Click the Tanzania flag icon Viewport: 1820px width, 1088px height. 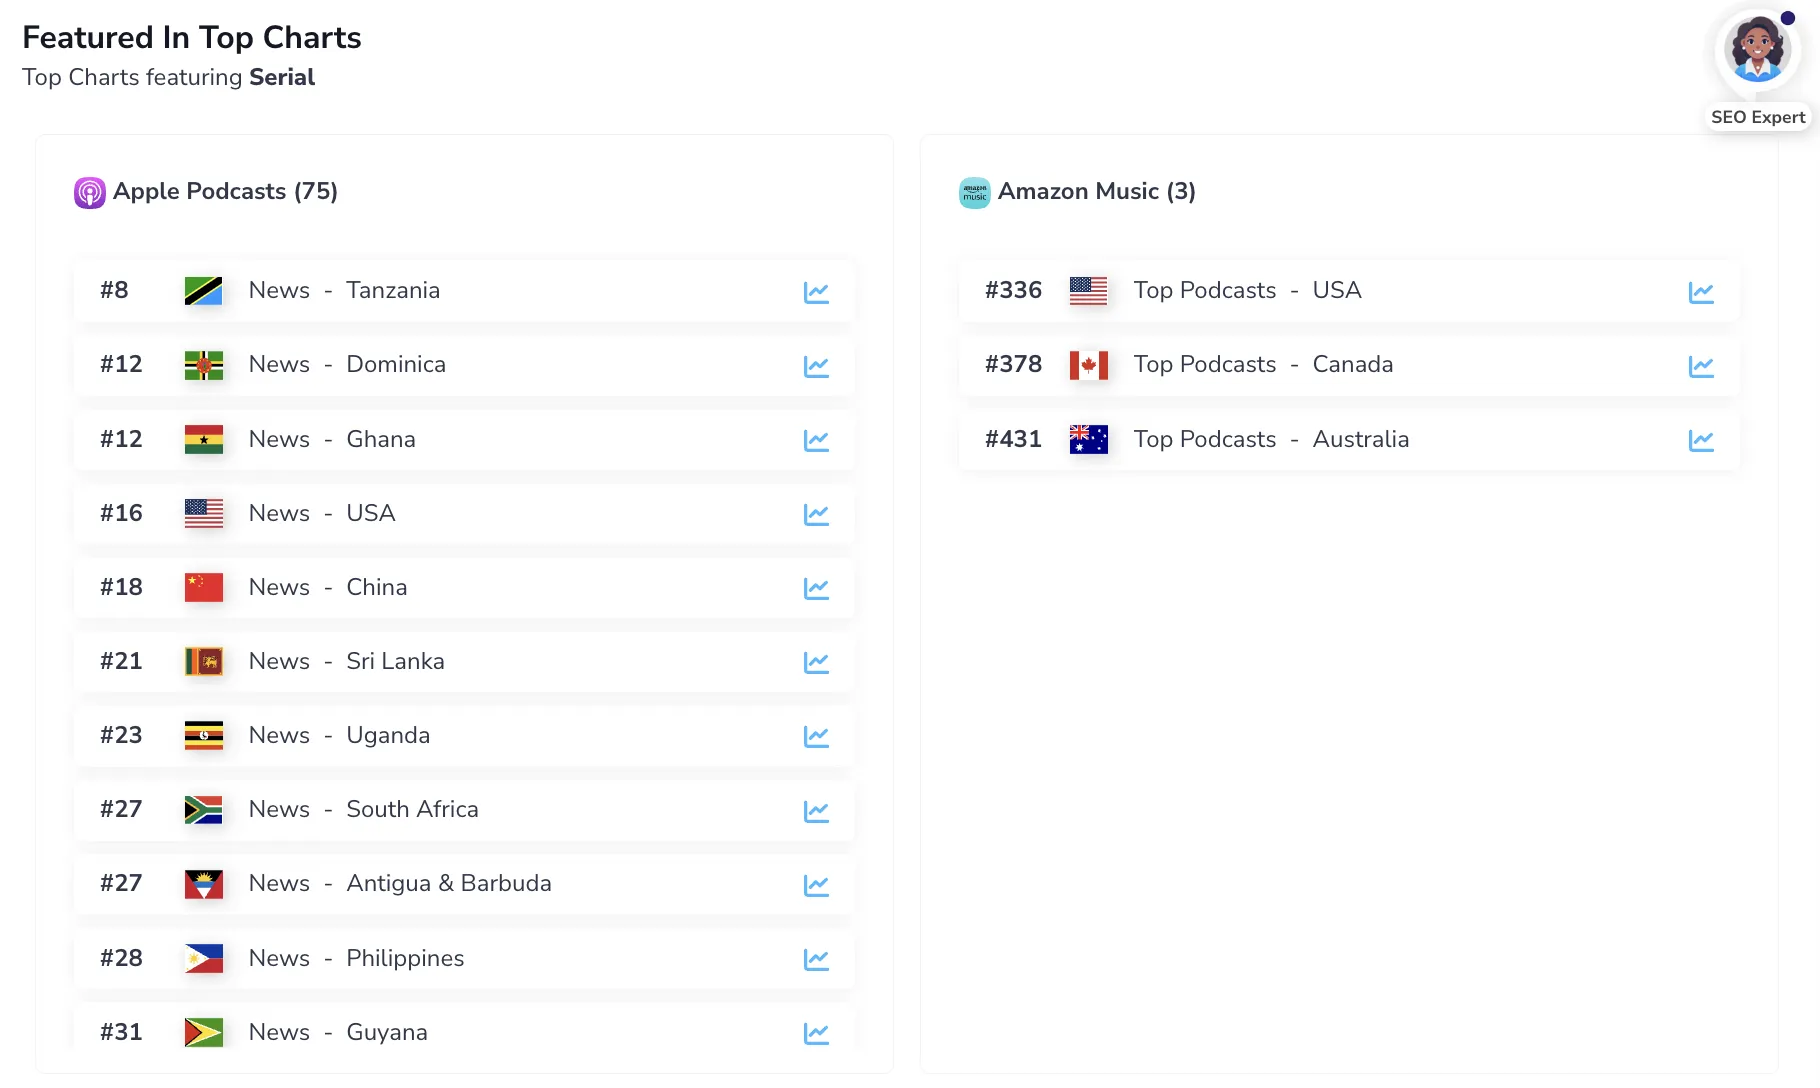point(204,291)
